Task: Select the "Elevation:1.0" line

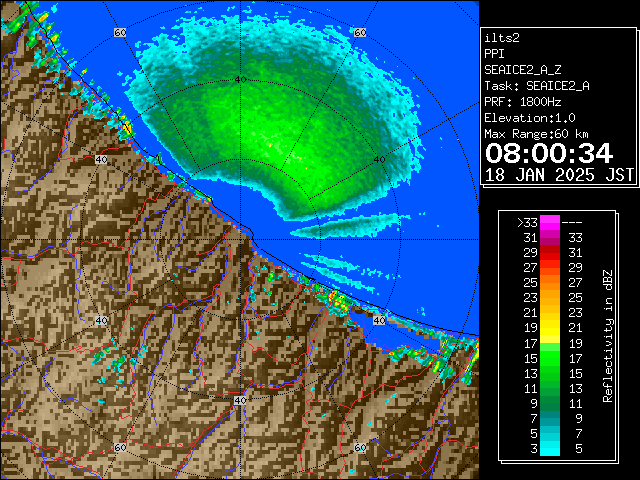Action: (x=530, y=118)
